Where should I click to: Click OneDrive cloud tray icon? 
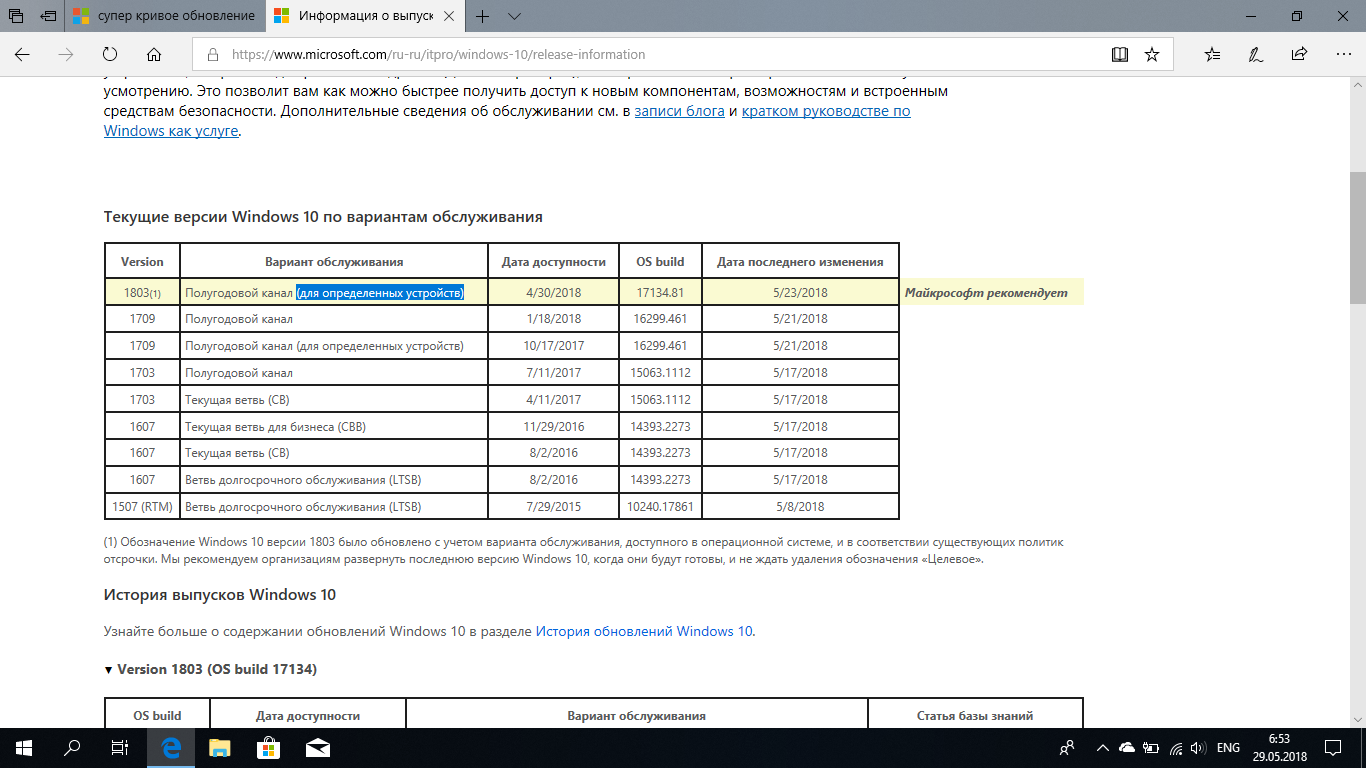coord(1127,748)
